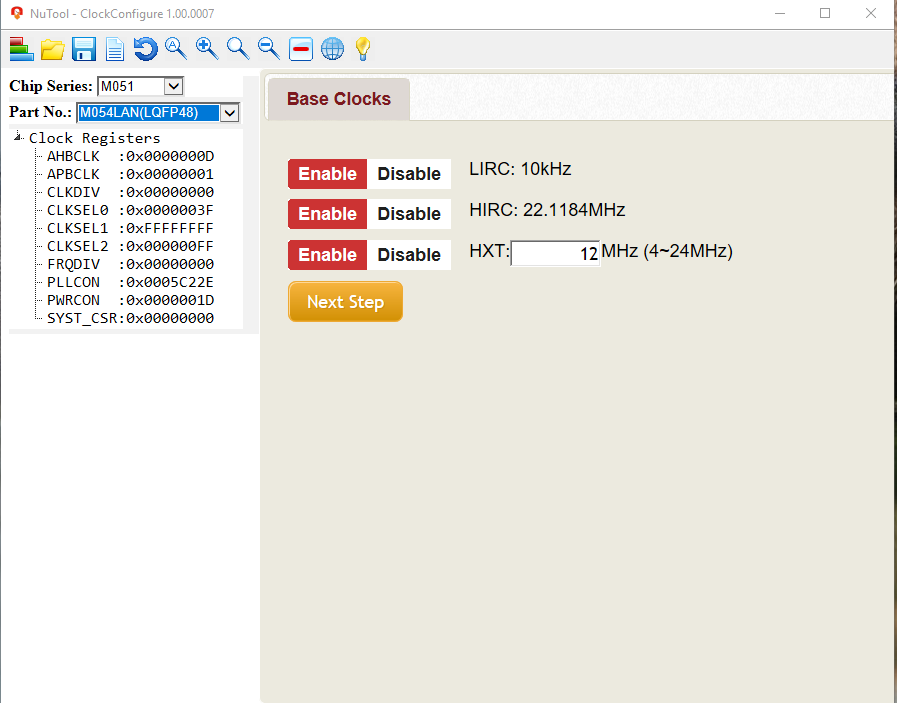Select the Base Clocks tab
Screen dimensions: 897x703
pos(338,99)
